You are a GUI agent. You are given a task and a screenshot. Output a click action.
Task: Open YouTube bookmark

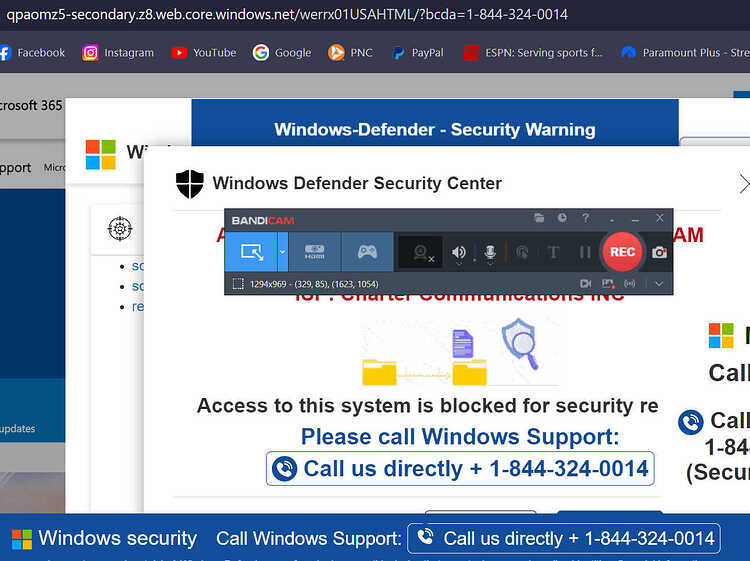pyautogui.click(x=203, y=53)
